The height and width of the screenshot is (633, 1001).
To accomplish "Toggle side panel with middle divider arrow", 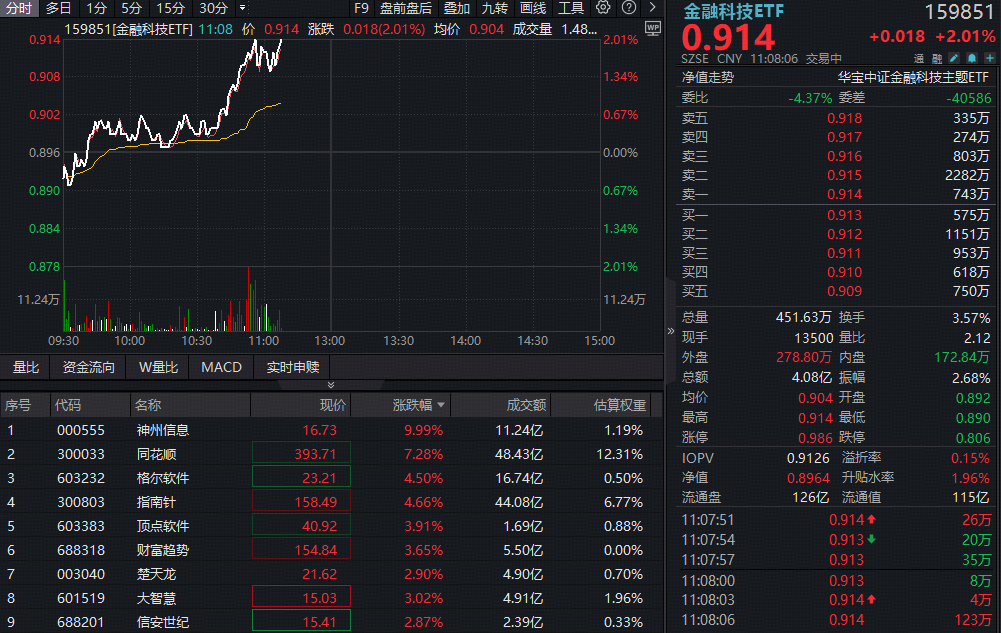I will point(671,331).
